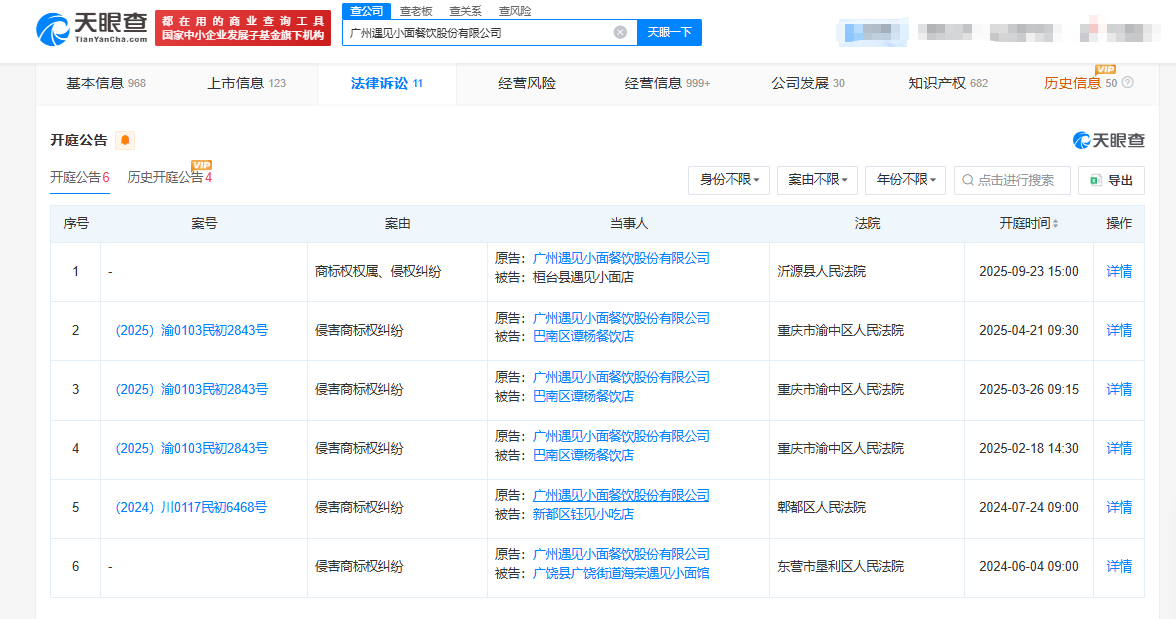Click the 天眼一下 search button
This screenshot has width=1176, height=619.
[x=669, y=32]
